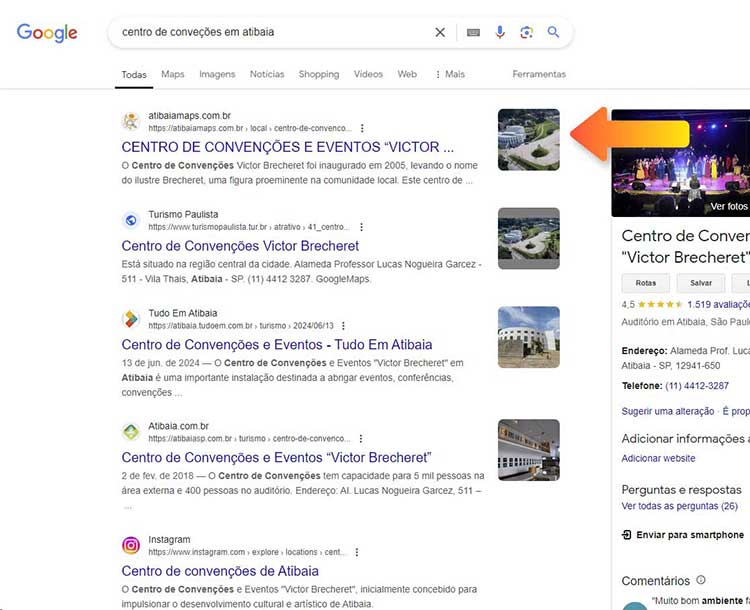This screenshot has height=610, width=750.
Task: Open the Atibaia.com.br result's three-dot menu
Action: (361, 438)
